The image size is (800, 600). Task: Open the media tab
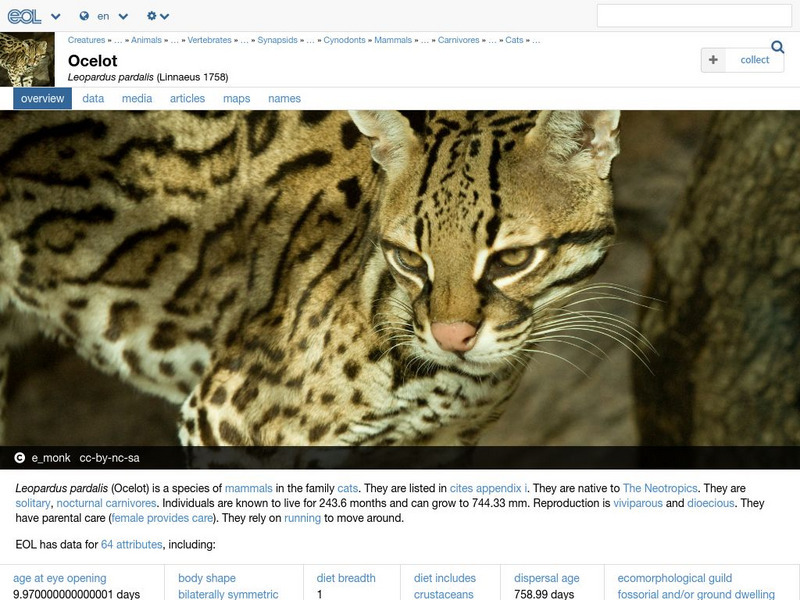tap(136, 99)
